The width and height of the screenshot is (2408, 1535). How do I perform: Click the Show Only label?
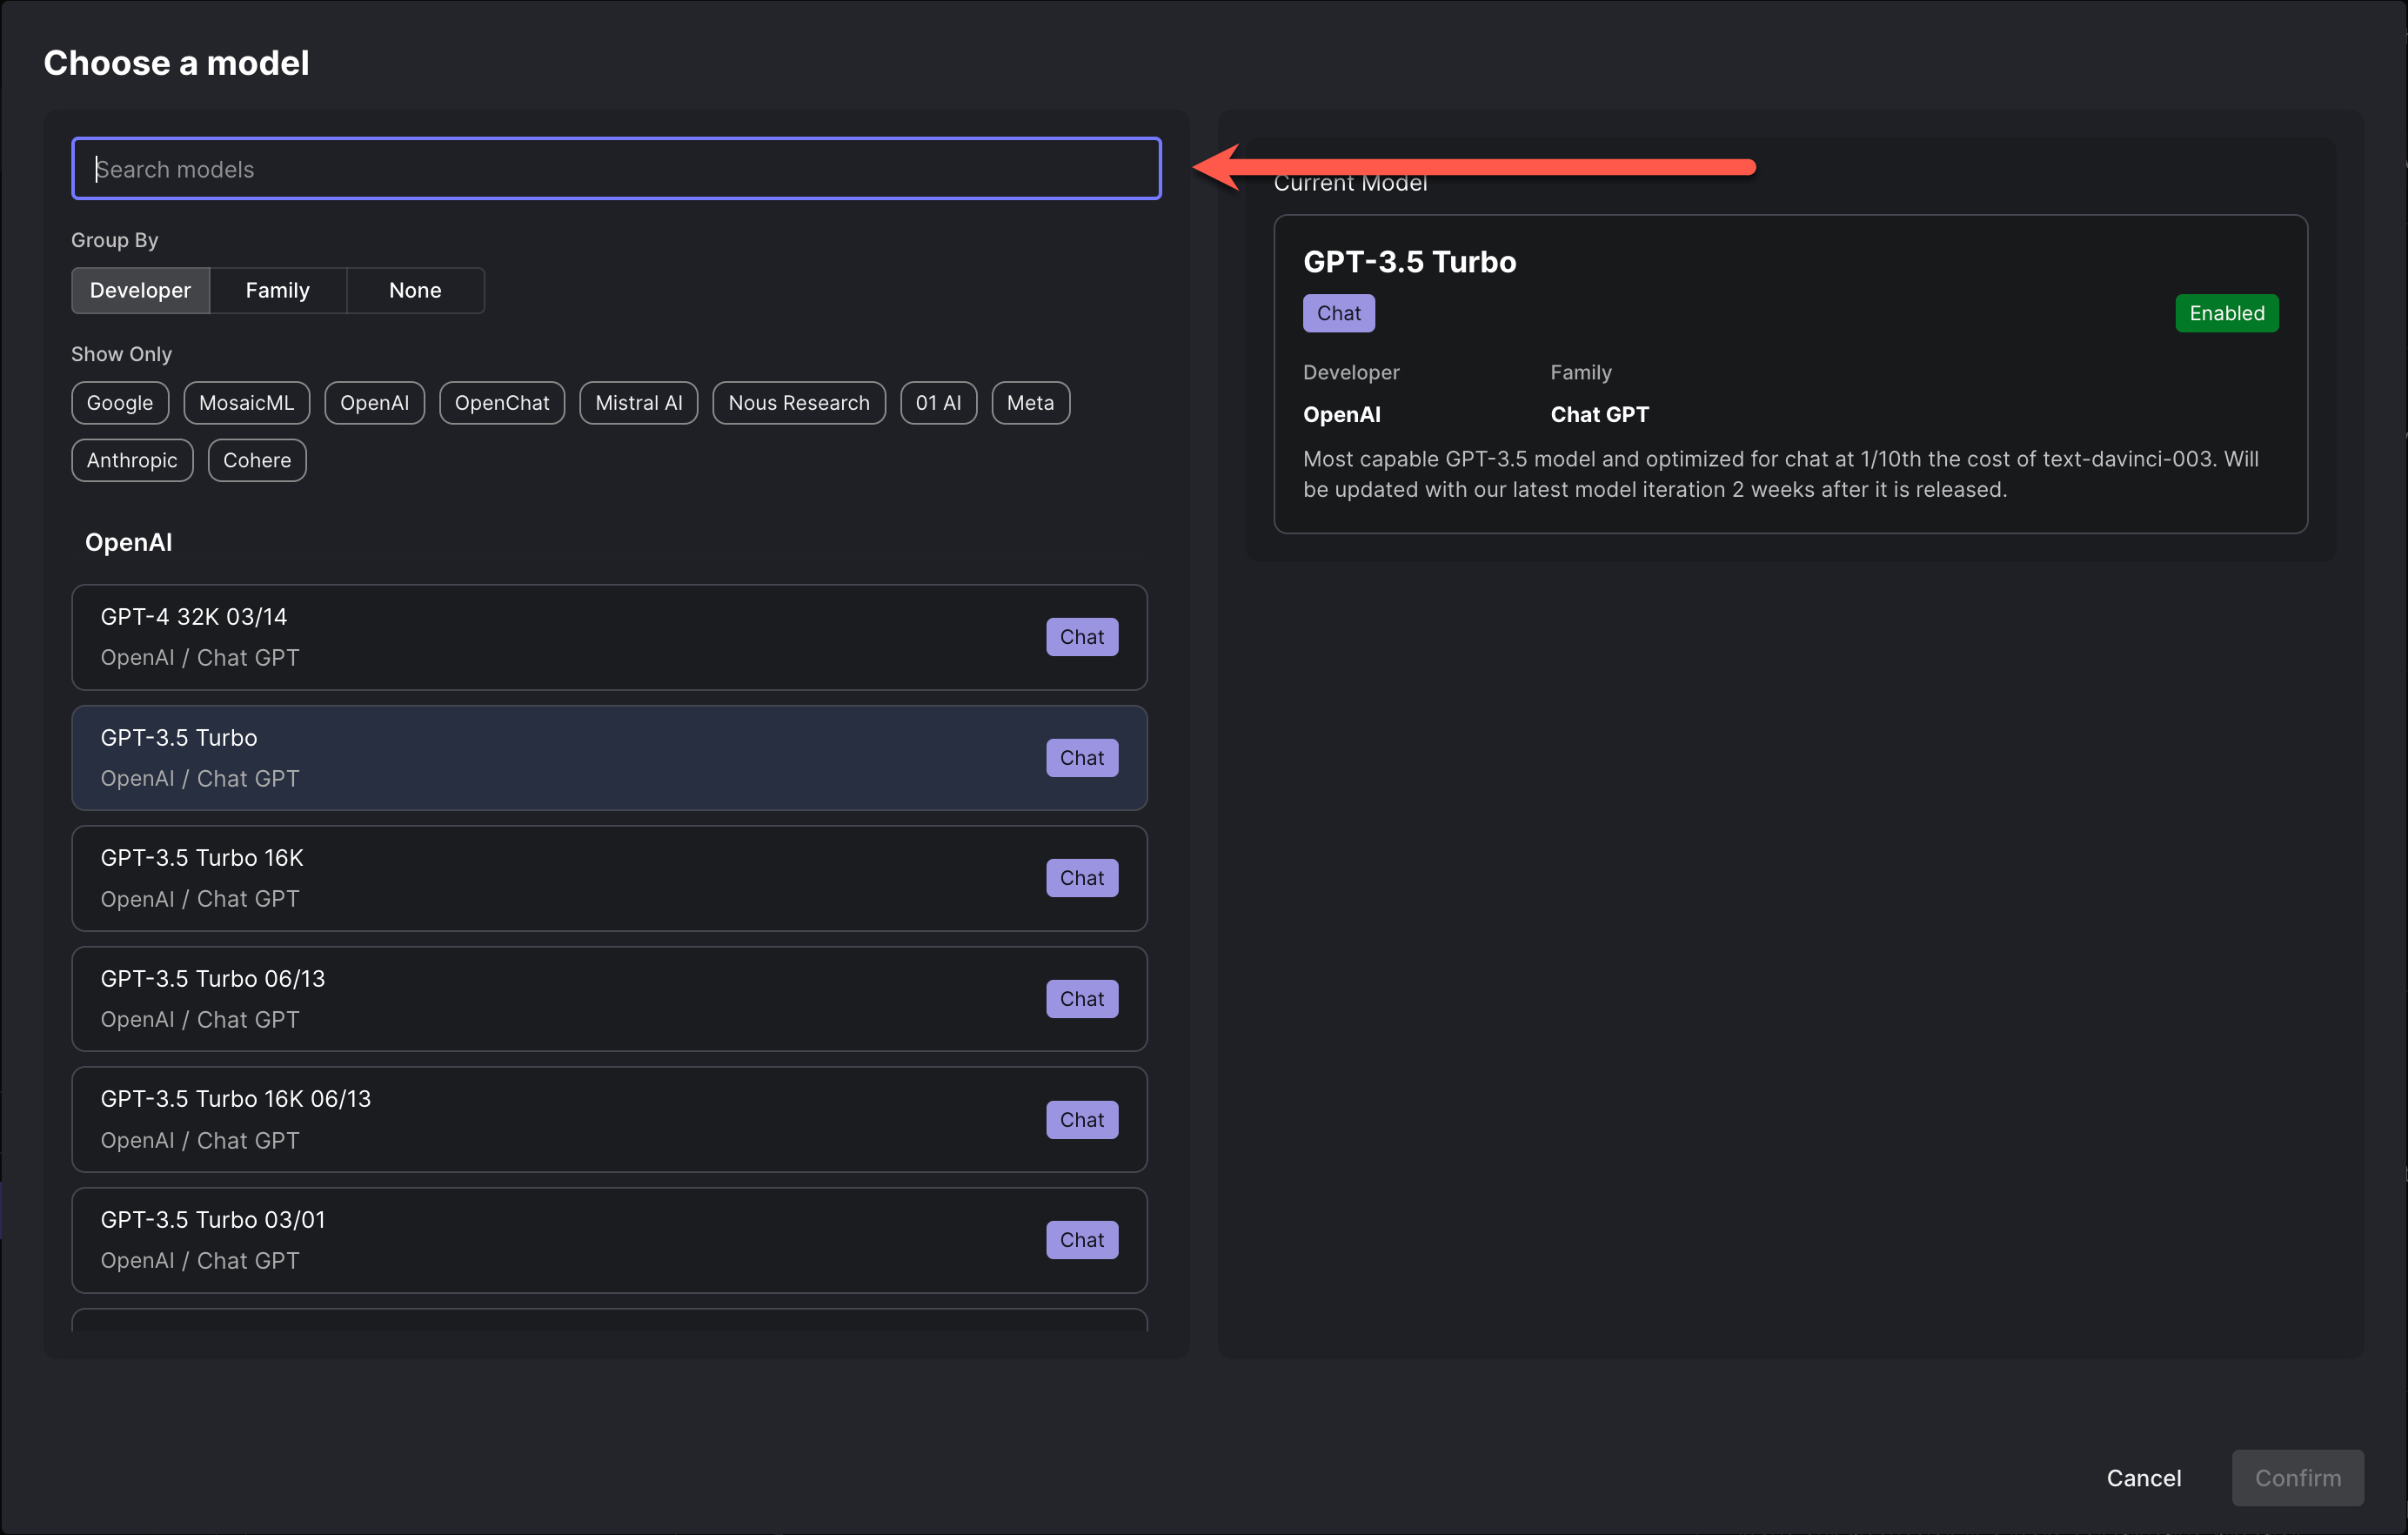121,354
